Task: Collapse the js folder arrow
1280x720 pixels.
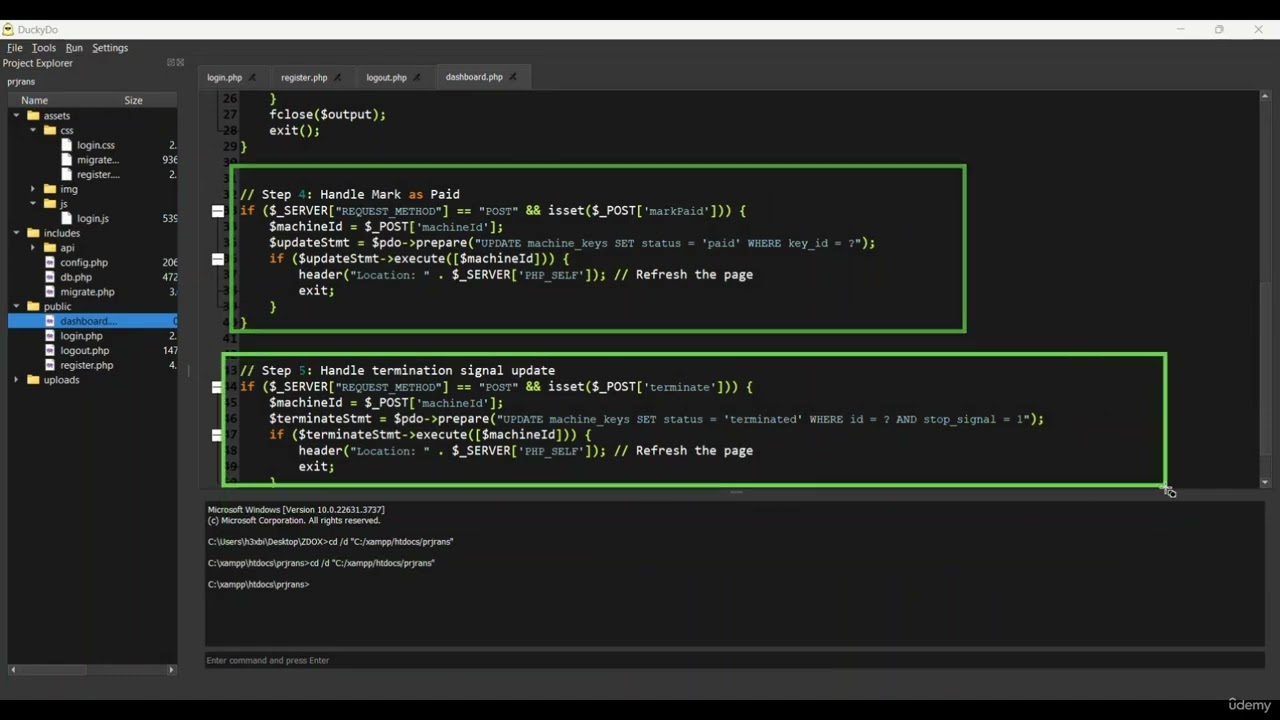Action: tap(33, 203)
